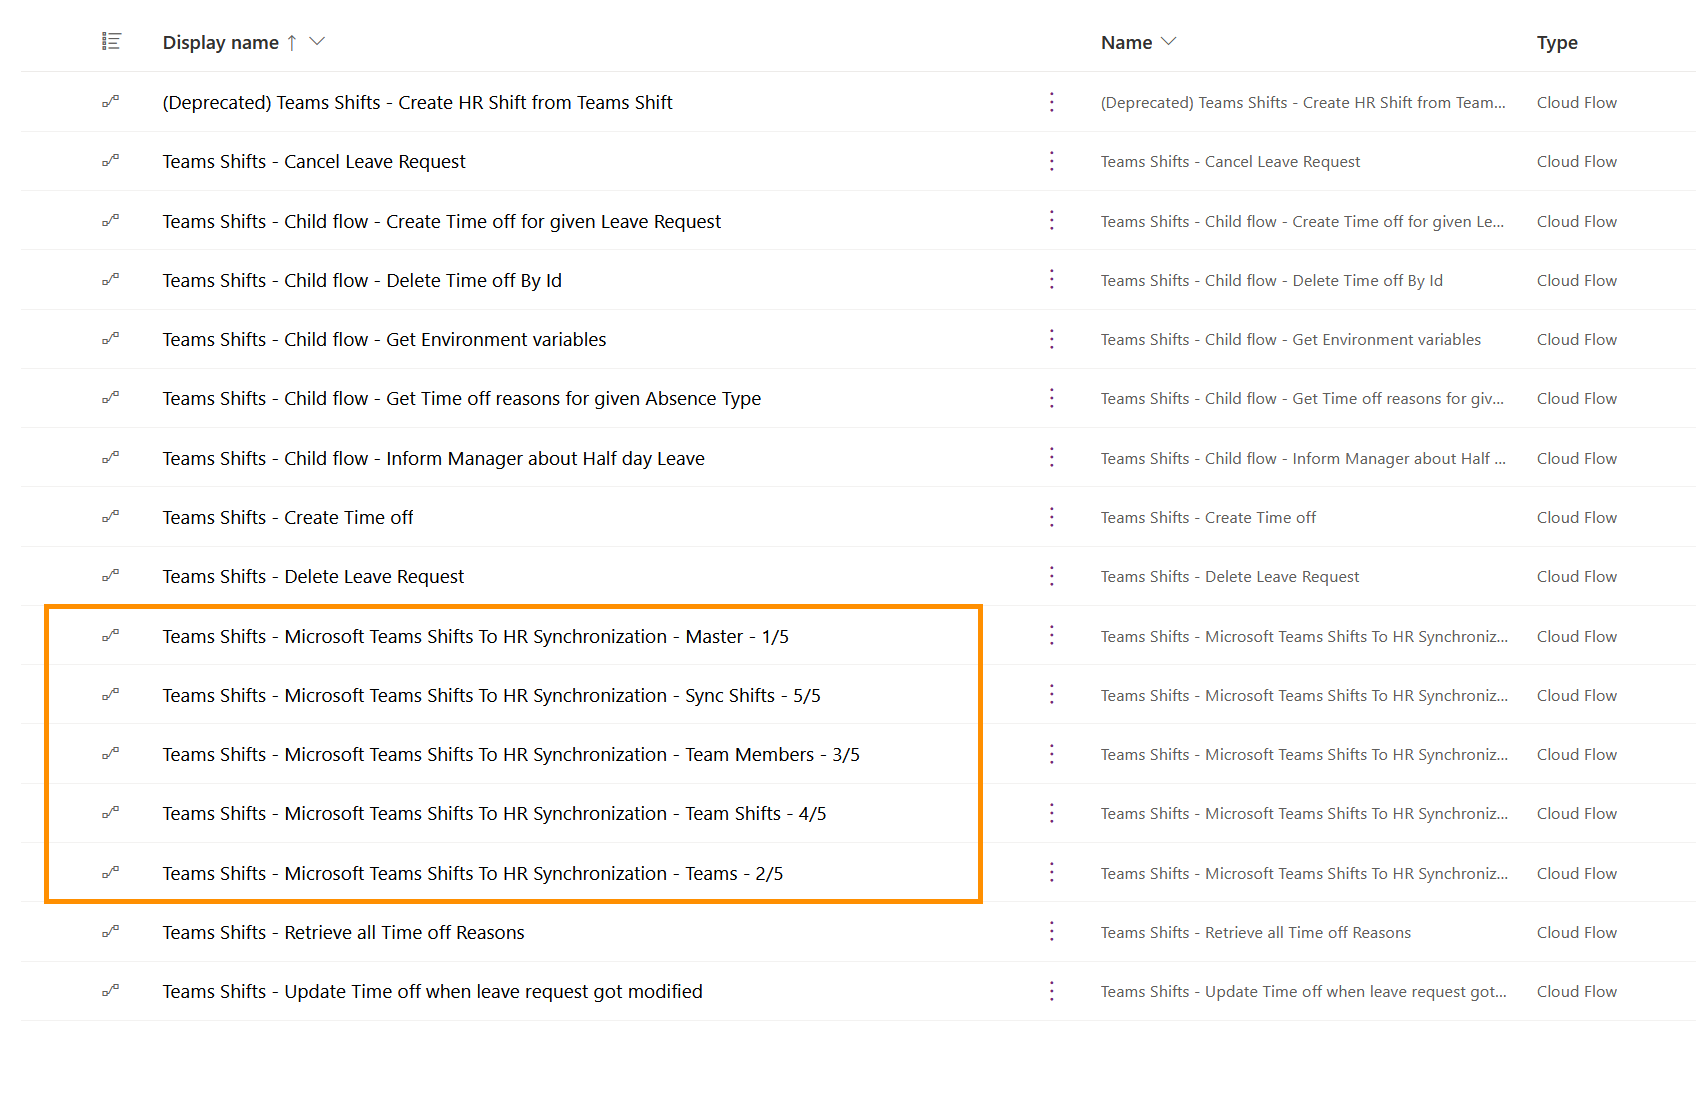This screenshot has height=1099, width=1696.
Task: Click flow icon for Update Time off when modified row
Action: 110,990
